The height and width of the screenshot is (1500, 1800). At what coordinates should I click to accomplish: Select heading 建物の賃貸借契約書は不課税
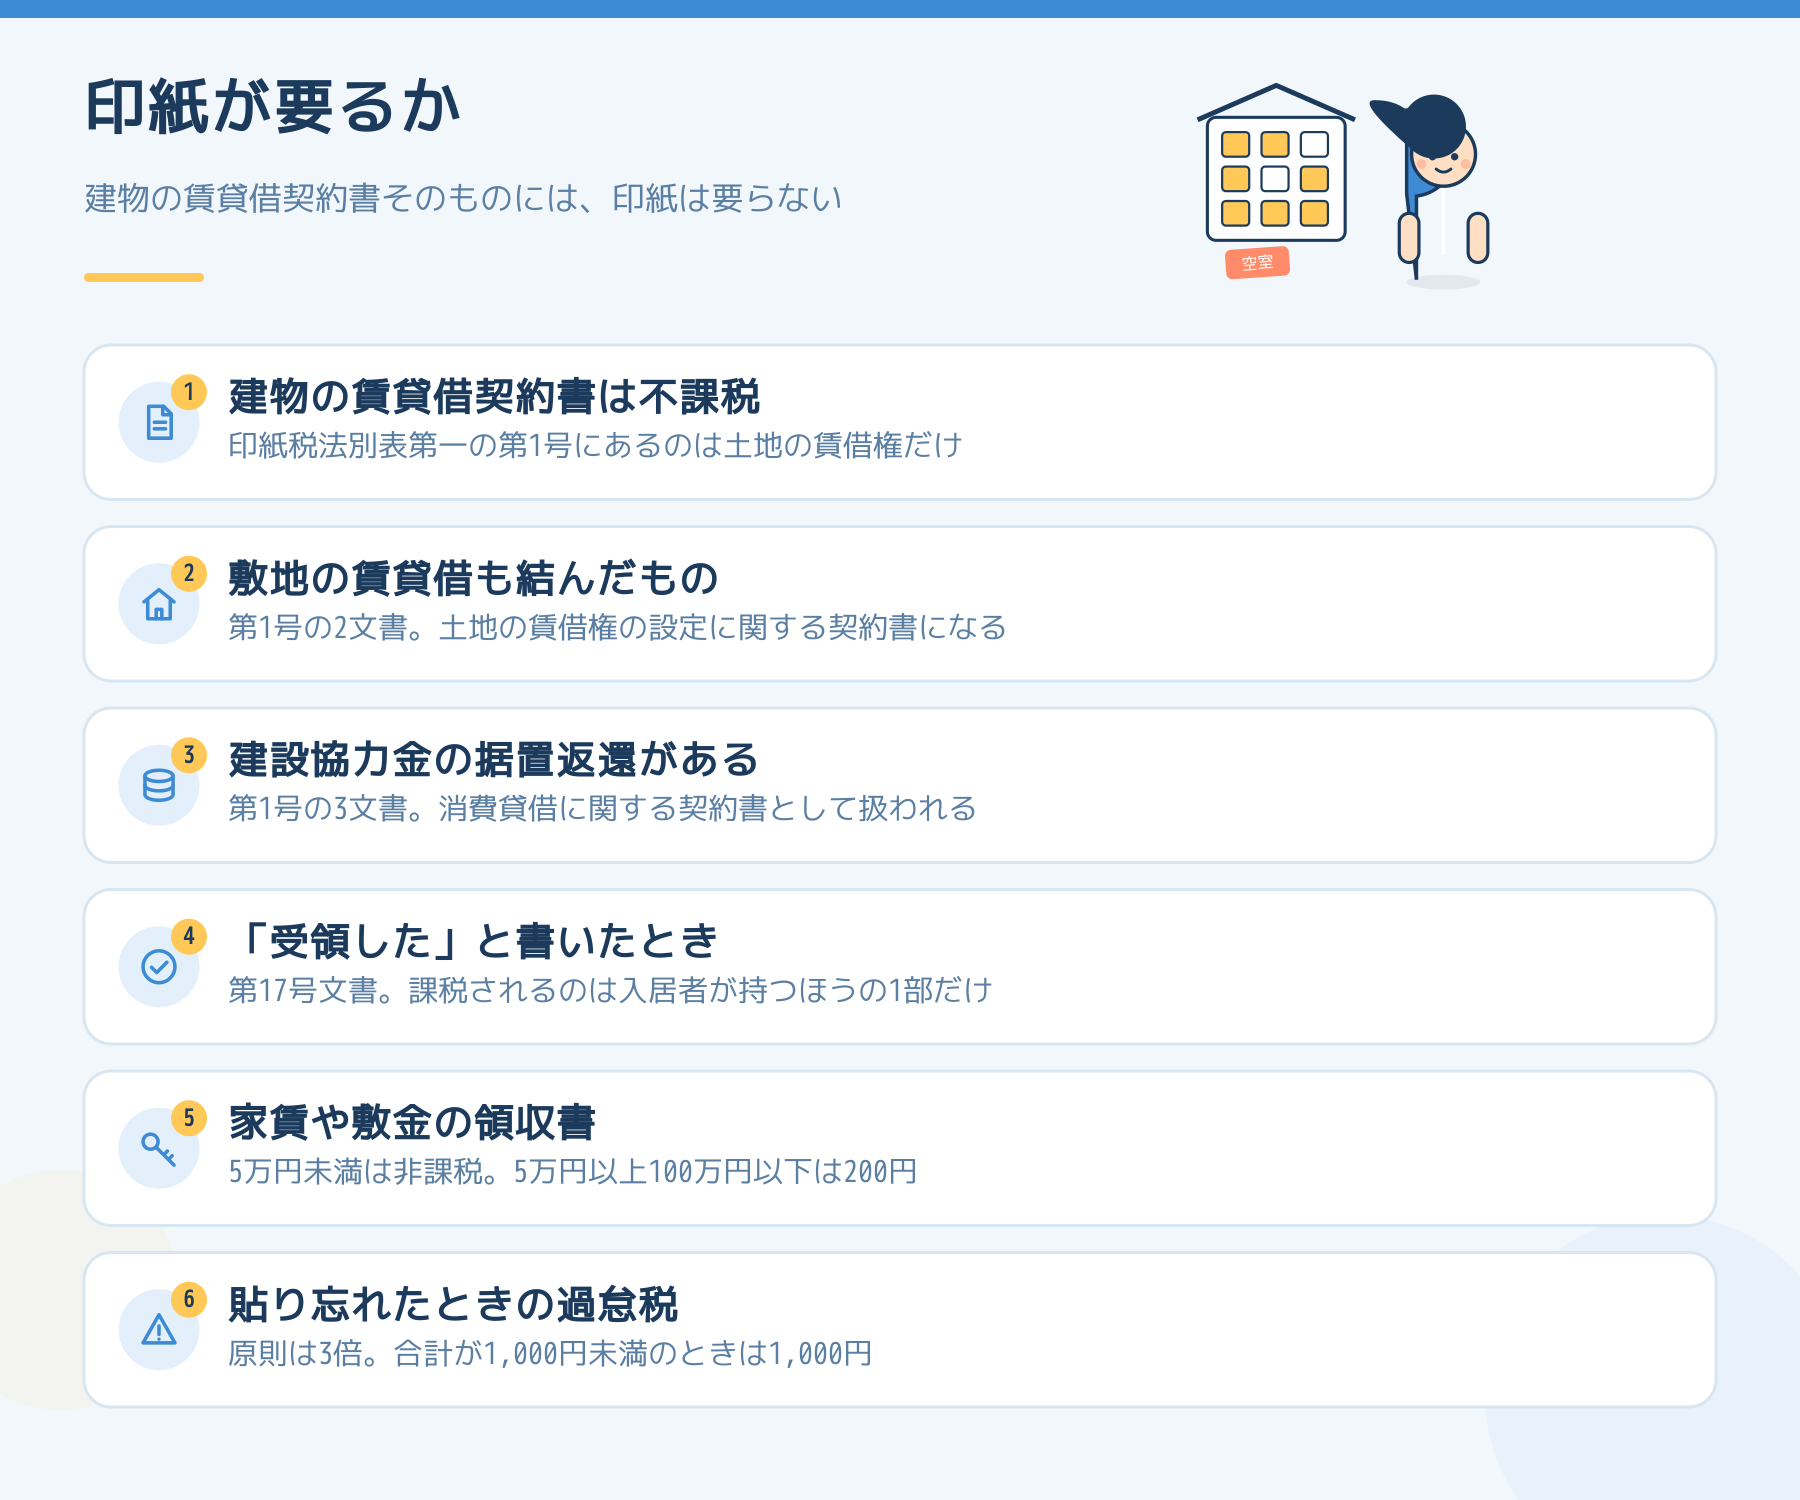[494, 397]
